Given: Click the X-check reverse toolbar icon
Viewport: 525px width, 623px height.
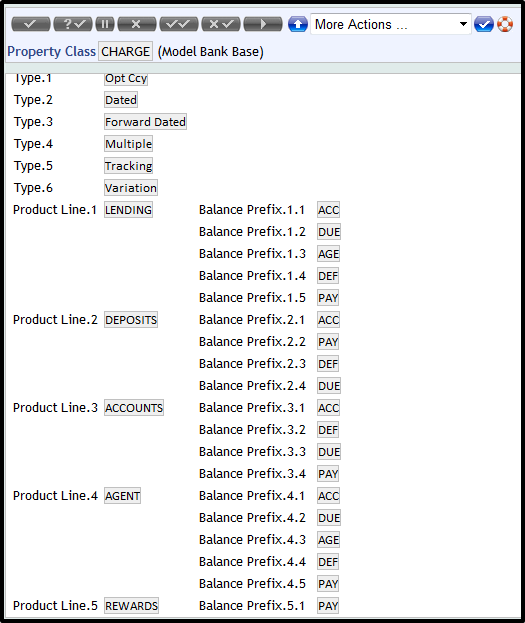Looking at the screenshot, I should click(x=221, y=24).
